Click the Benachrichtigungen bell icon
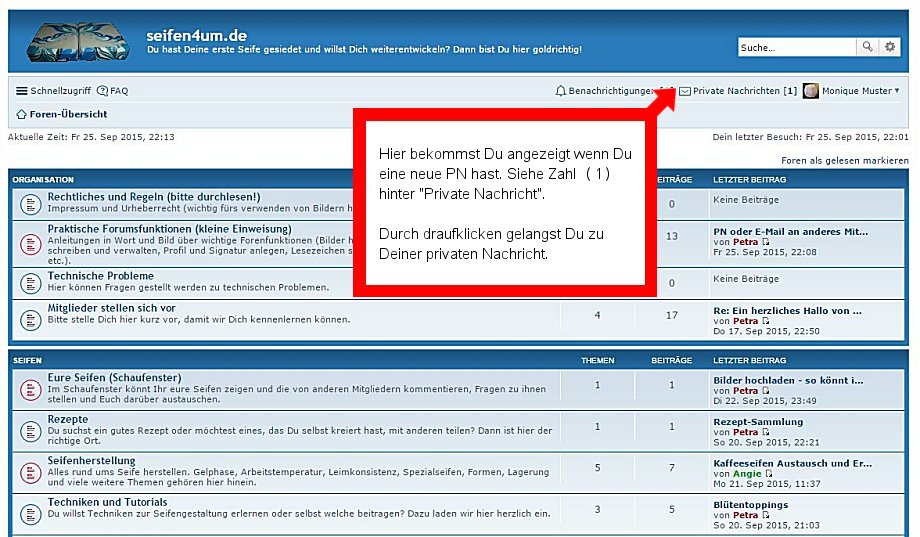The image size is (920, 537). pyautogui.click(x=561, y=91)
